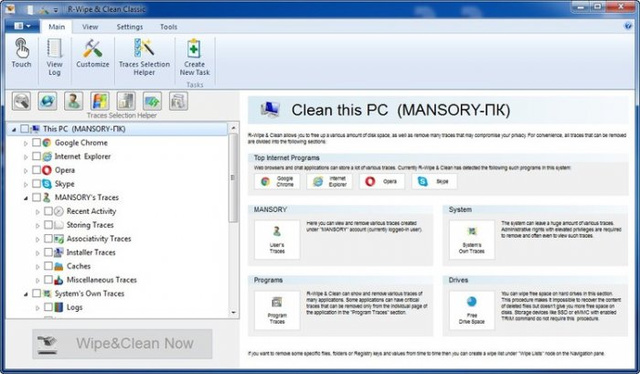Click the user traces helper icon
Screen dimensions: 640x374
[x=74, y=101]
